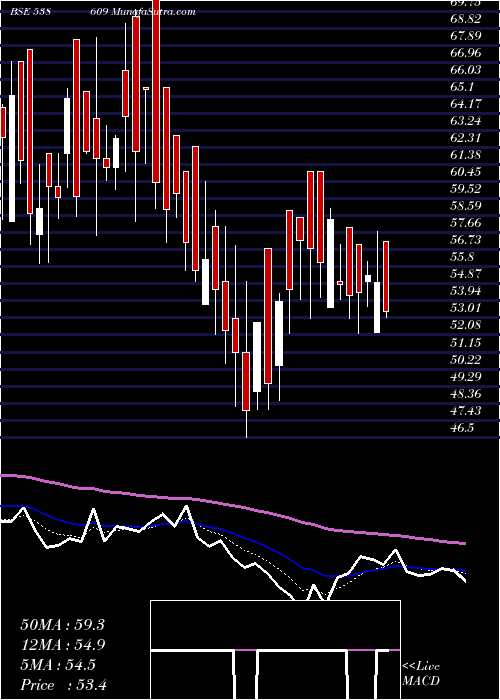Click the 5MA : 54.5 readout
Viewport: 500px width, 700px height.
tap(58, 665)
